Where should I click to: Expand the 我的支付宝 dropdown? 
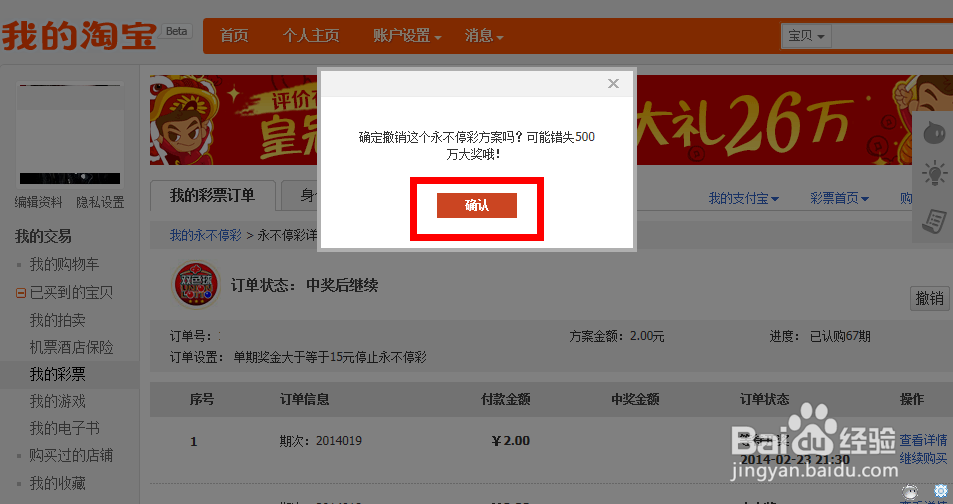coord(743,198)
